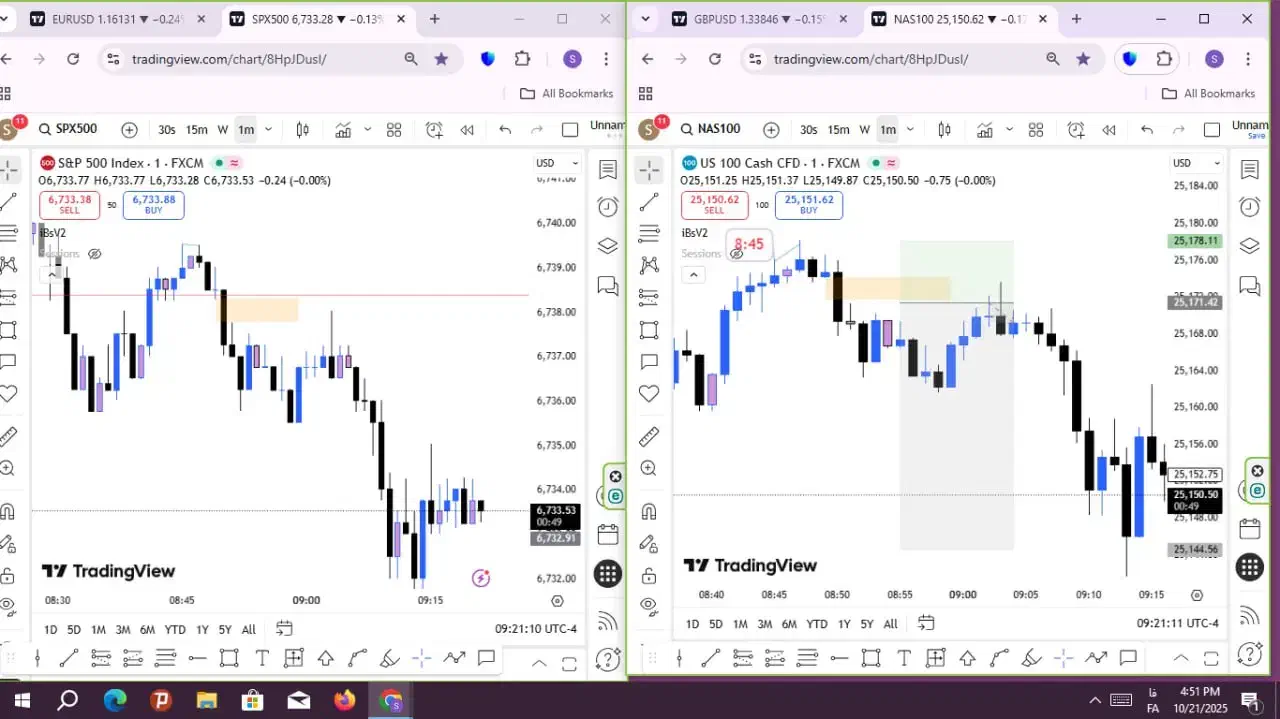Collapse the indicator legend chevron on the NAS100 chart
The width and height of the screenshot is (1280, 719).
click(693, 275)
